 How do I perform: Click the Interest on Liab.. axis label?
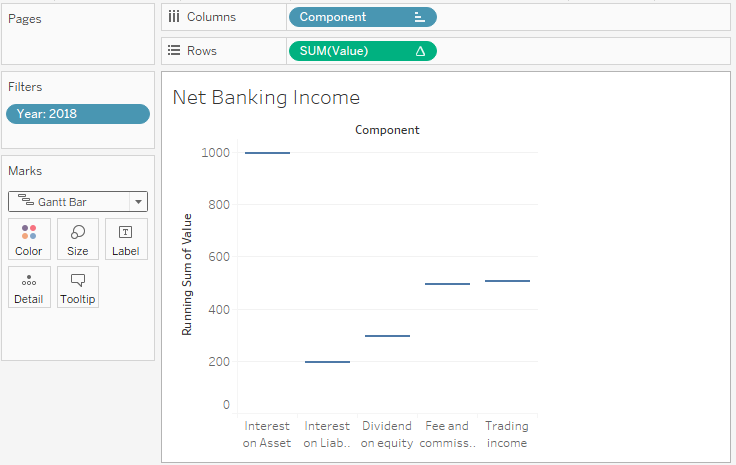327,435
